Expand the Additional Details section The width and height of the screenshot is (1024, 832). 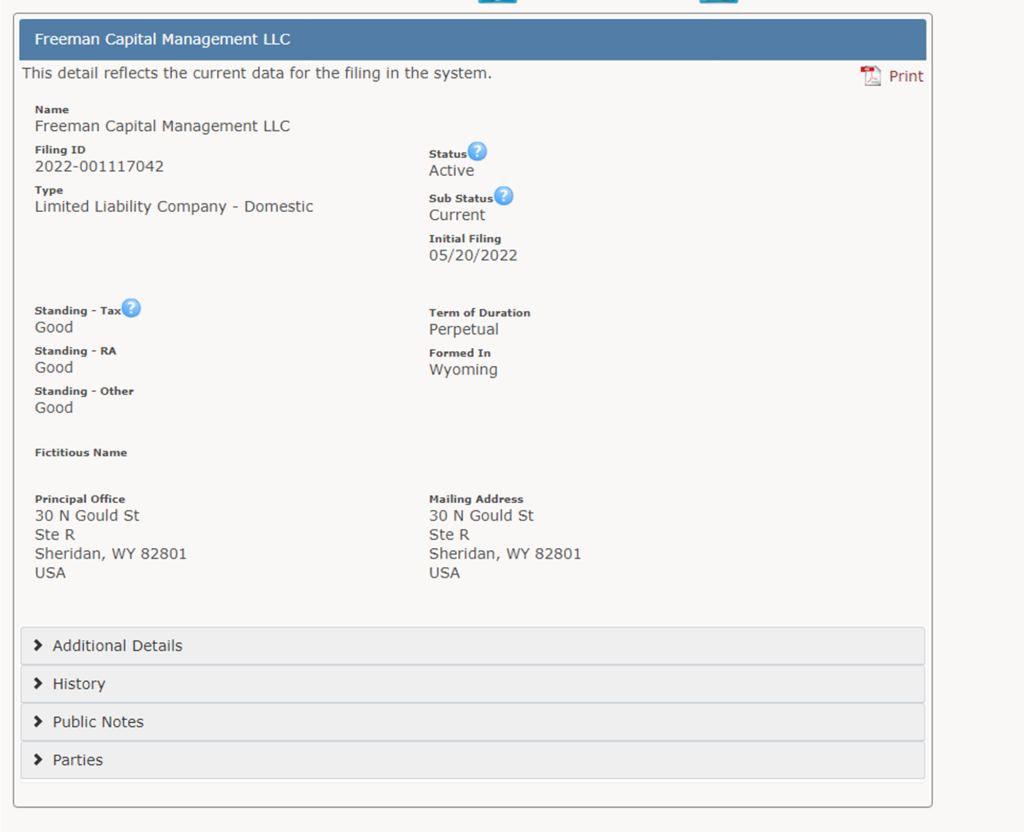tap(118, 646)
